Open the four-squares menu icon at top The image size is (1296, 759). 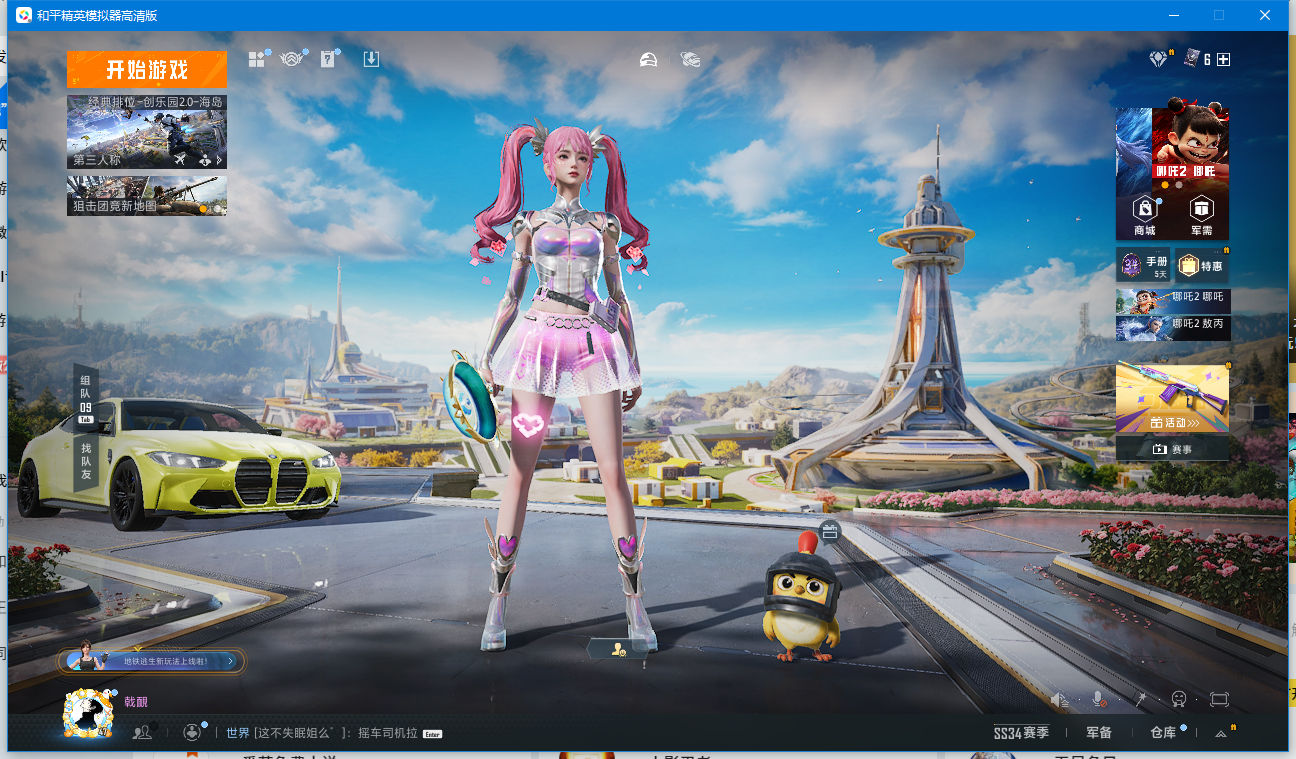tap(257, 60)
